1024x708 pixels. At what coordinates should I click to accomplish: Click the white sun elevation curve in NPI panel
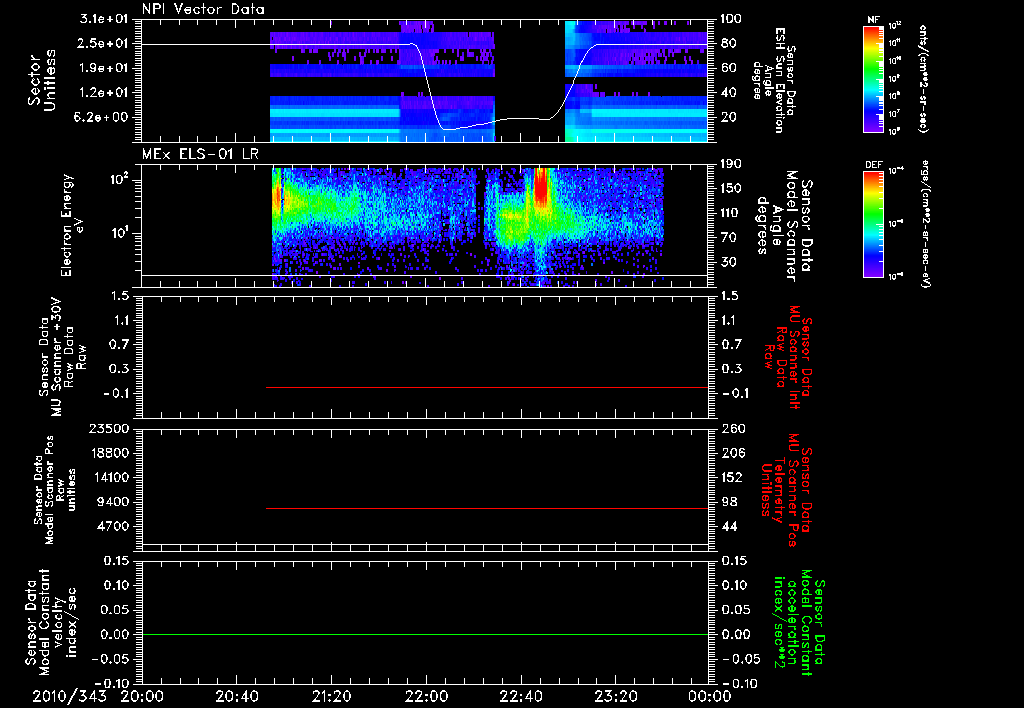tap(429, 87)
